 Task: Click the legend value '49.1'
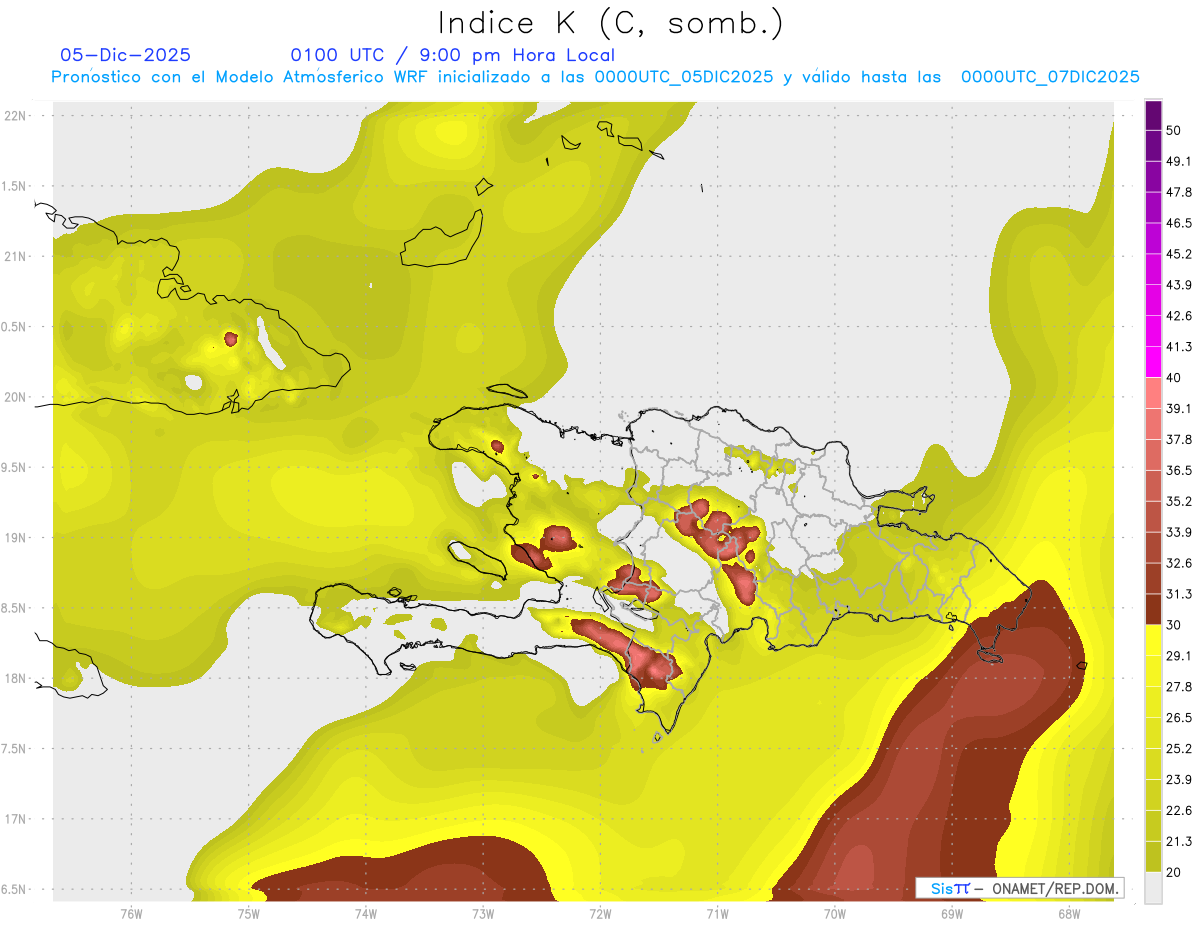(1178, 161)
